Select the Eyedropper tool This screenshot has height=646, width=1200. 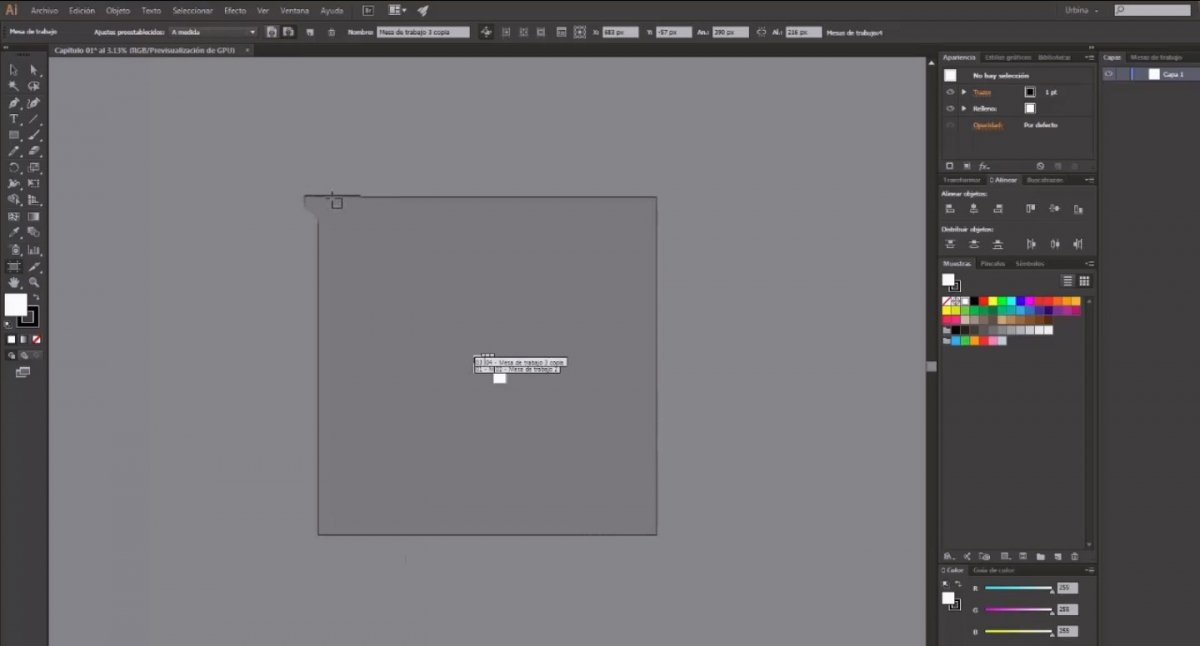point(14,233)
